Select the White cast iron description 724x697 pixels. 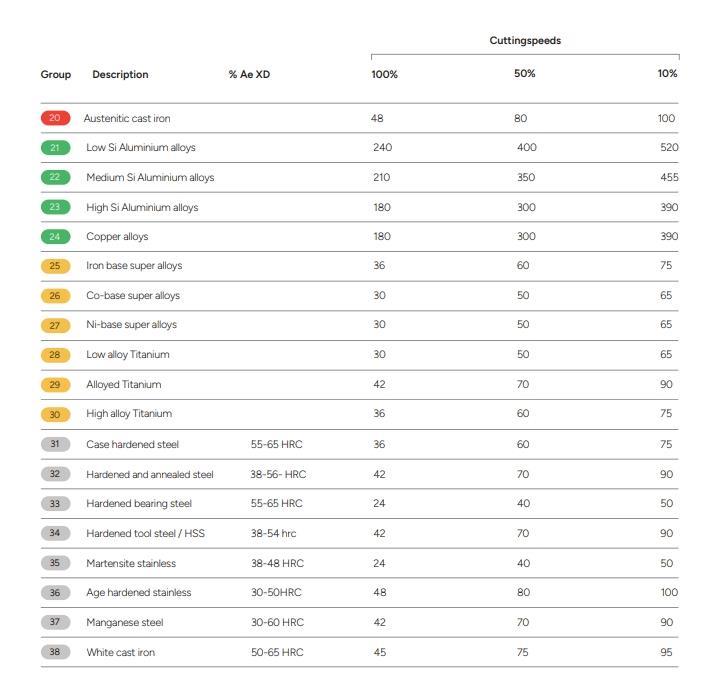pyautogui.click(x=120, y=652)
